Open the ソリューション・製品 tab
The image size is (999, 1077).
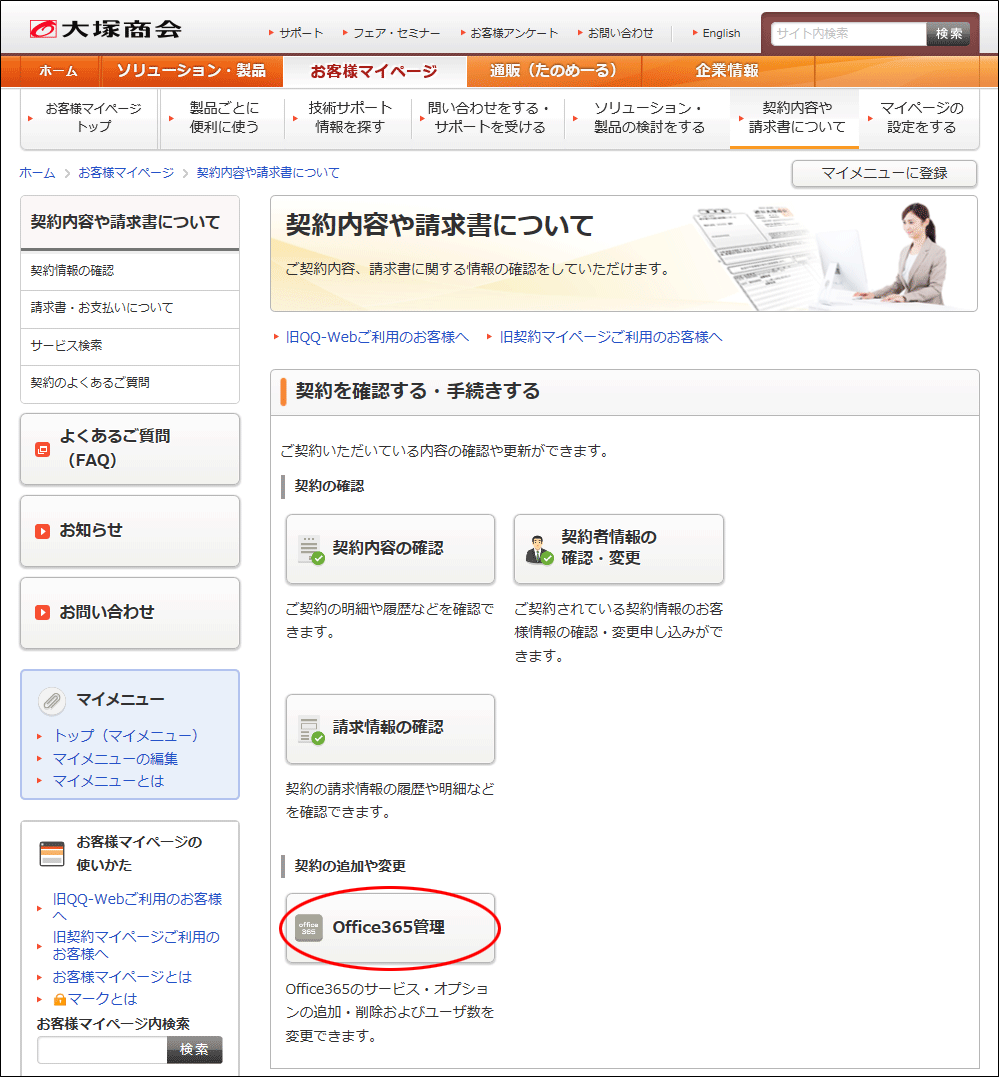tap(191, 71)
